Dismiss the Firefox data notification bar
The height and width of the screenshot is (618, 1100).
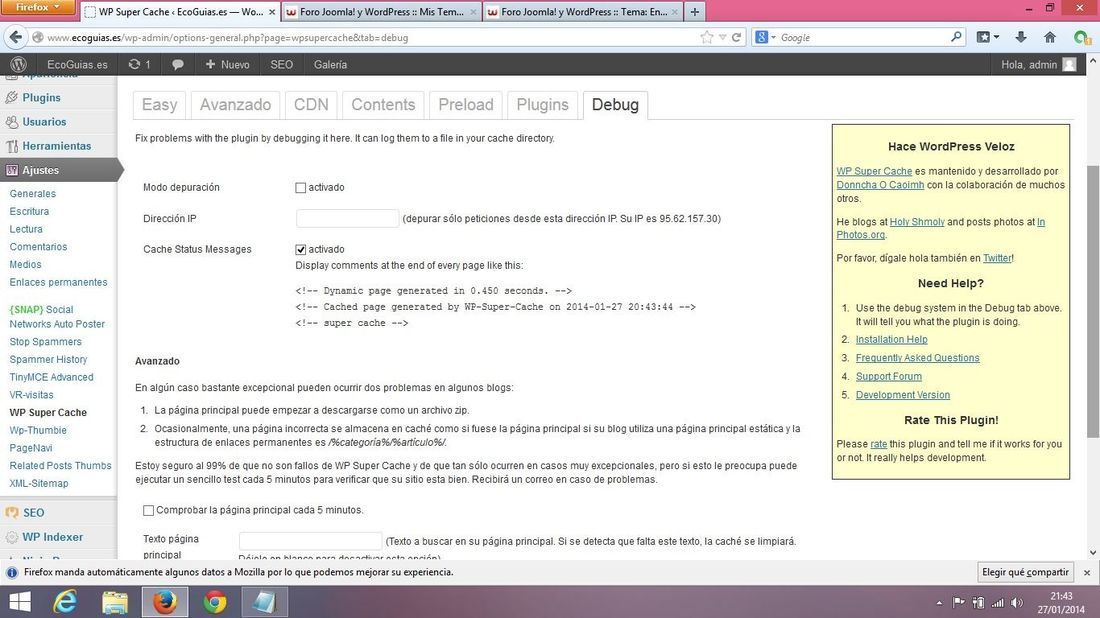pos(1087,572)
